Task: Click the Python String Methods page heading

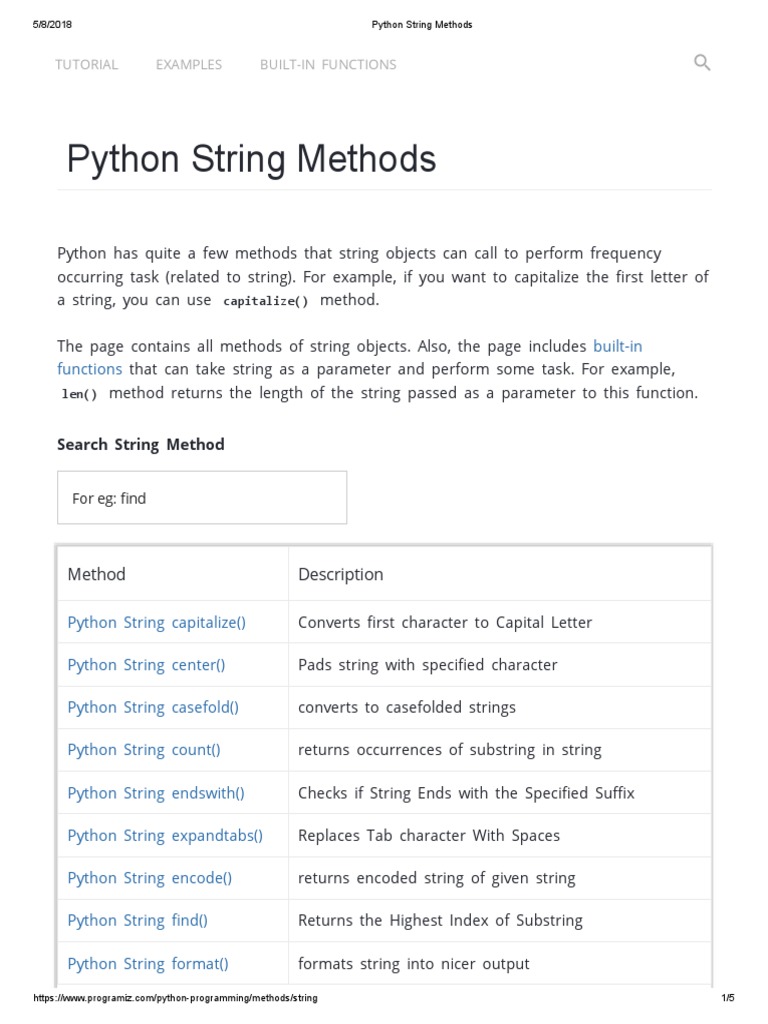Action: tap(251, 159)
